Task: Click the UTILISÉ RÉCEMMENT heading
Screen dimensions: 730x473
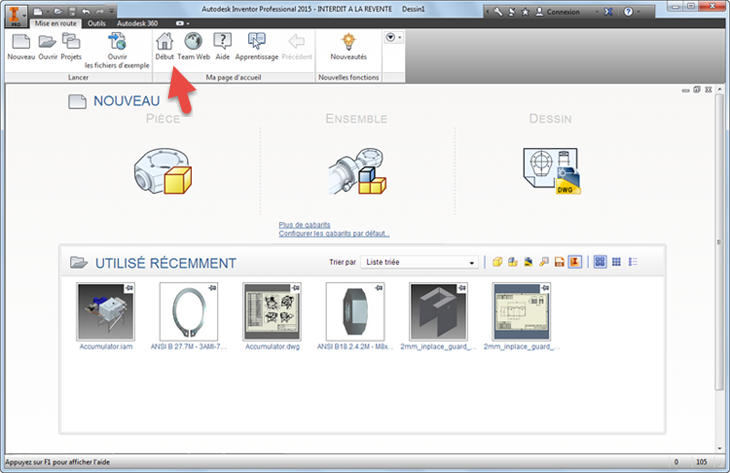Action: pyautogui.click(x=166, y=264)
